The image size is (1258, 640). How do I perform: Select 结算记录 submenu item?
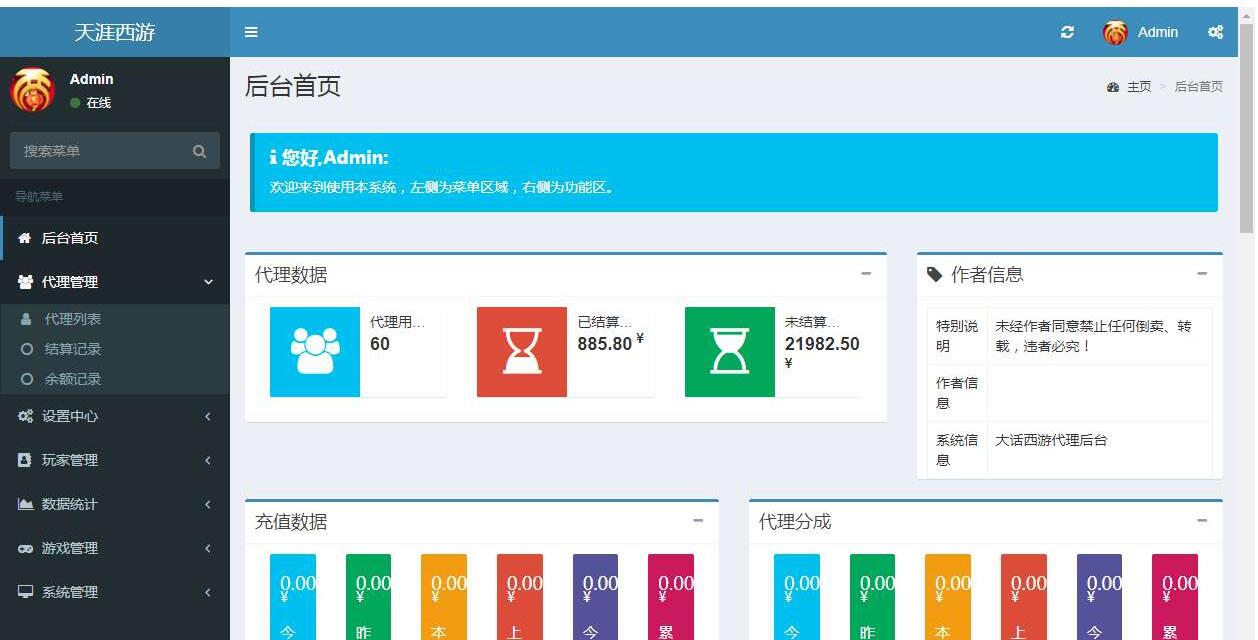tap(72, 349)
